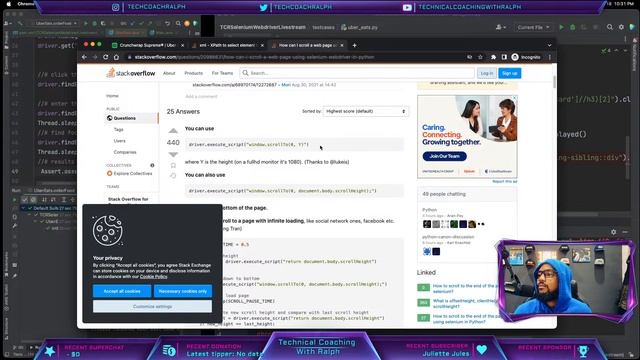The width and height of the screenshot is (640, 360).
Task: Hide the Run panel with minimize icon
Action: tap(625, 232)
